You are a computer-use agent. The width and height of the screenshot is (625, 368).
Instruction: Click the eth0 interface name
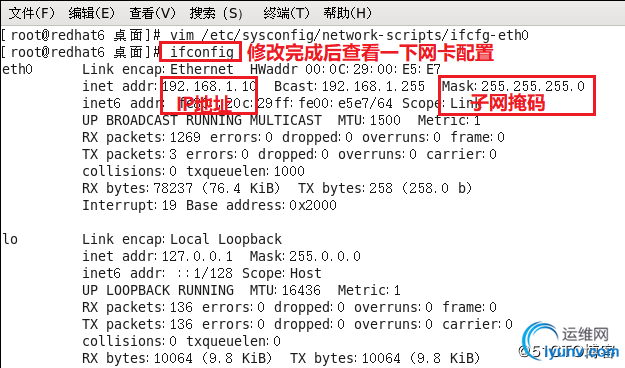point(17,69)
